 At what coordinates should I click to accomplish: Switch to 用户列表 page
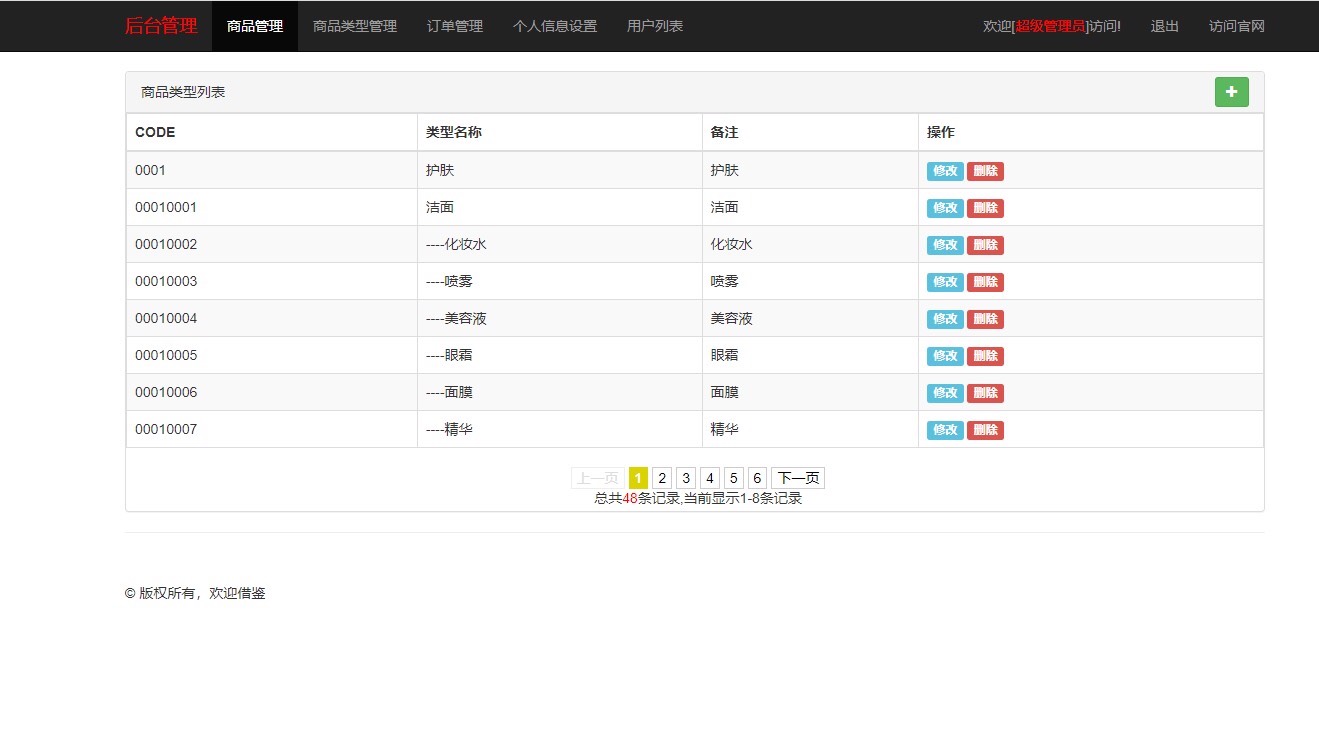655,26
